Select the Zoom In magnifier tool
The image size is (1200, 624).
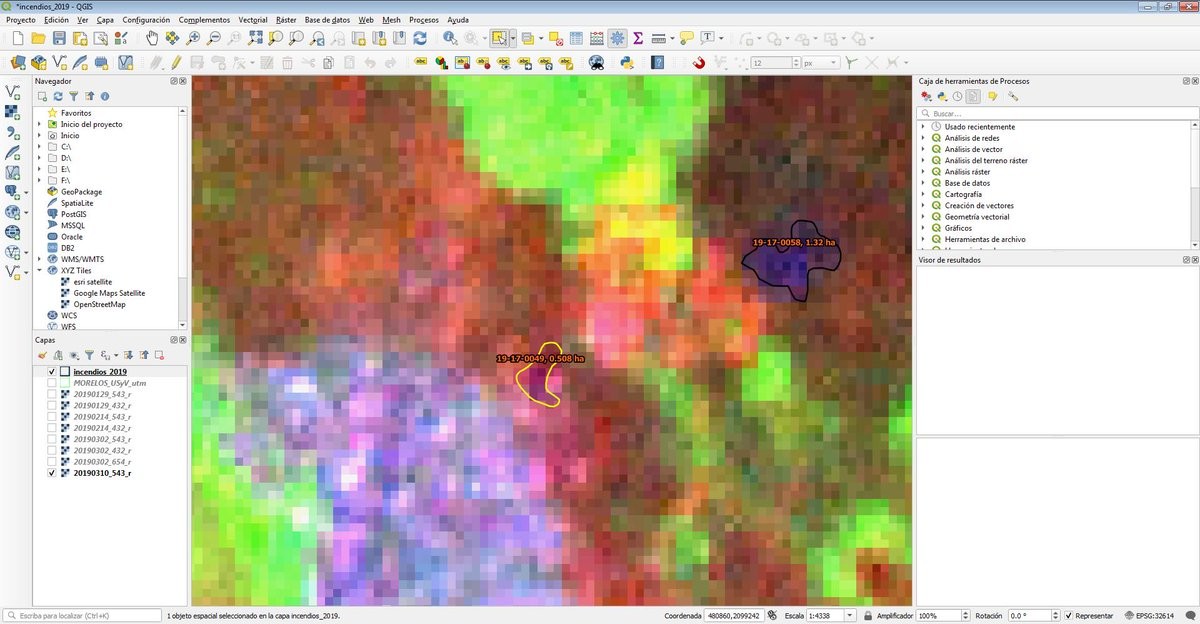tap(193, 38)
